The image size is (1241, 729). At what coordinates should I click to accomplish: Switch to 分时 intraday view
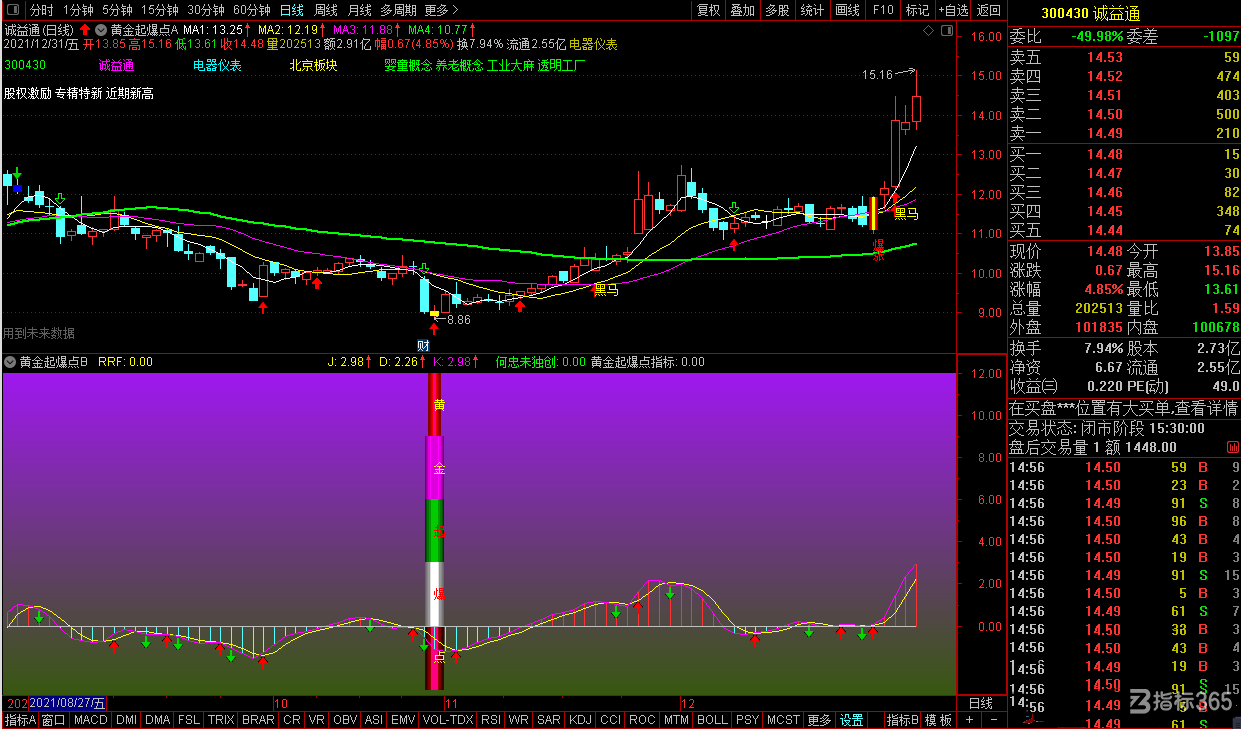41,10
